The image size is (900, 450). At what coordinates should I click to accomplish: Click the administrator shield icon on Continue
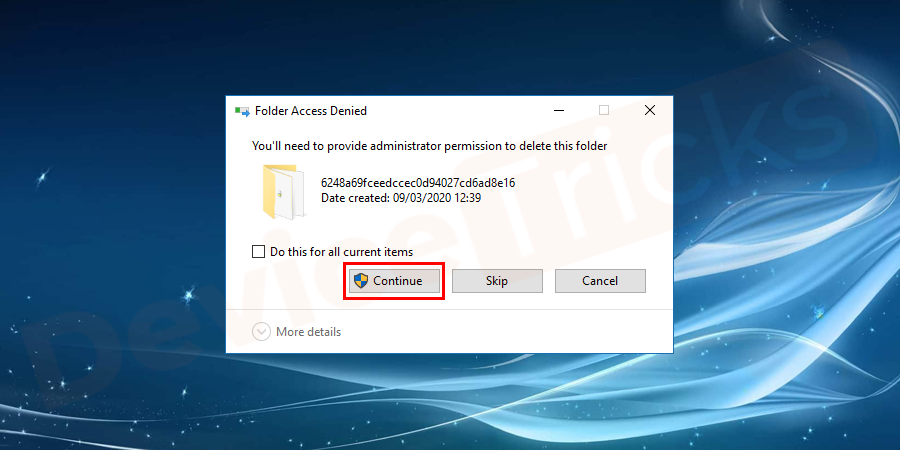tap(361, 281)
